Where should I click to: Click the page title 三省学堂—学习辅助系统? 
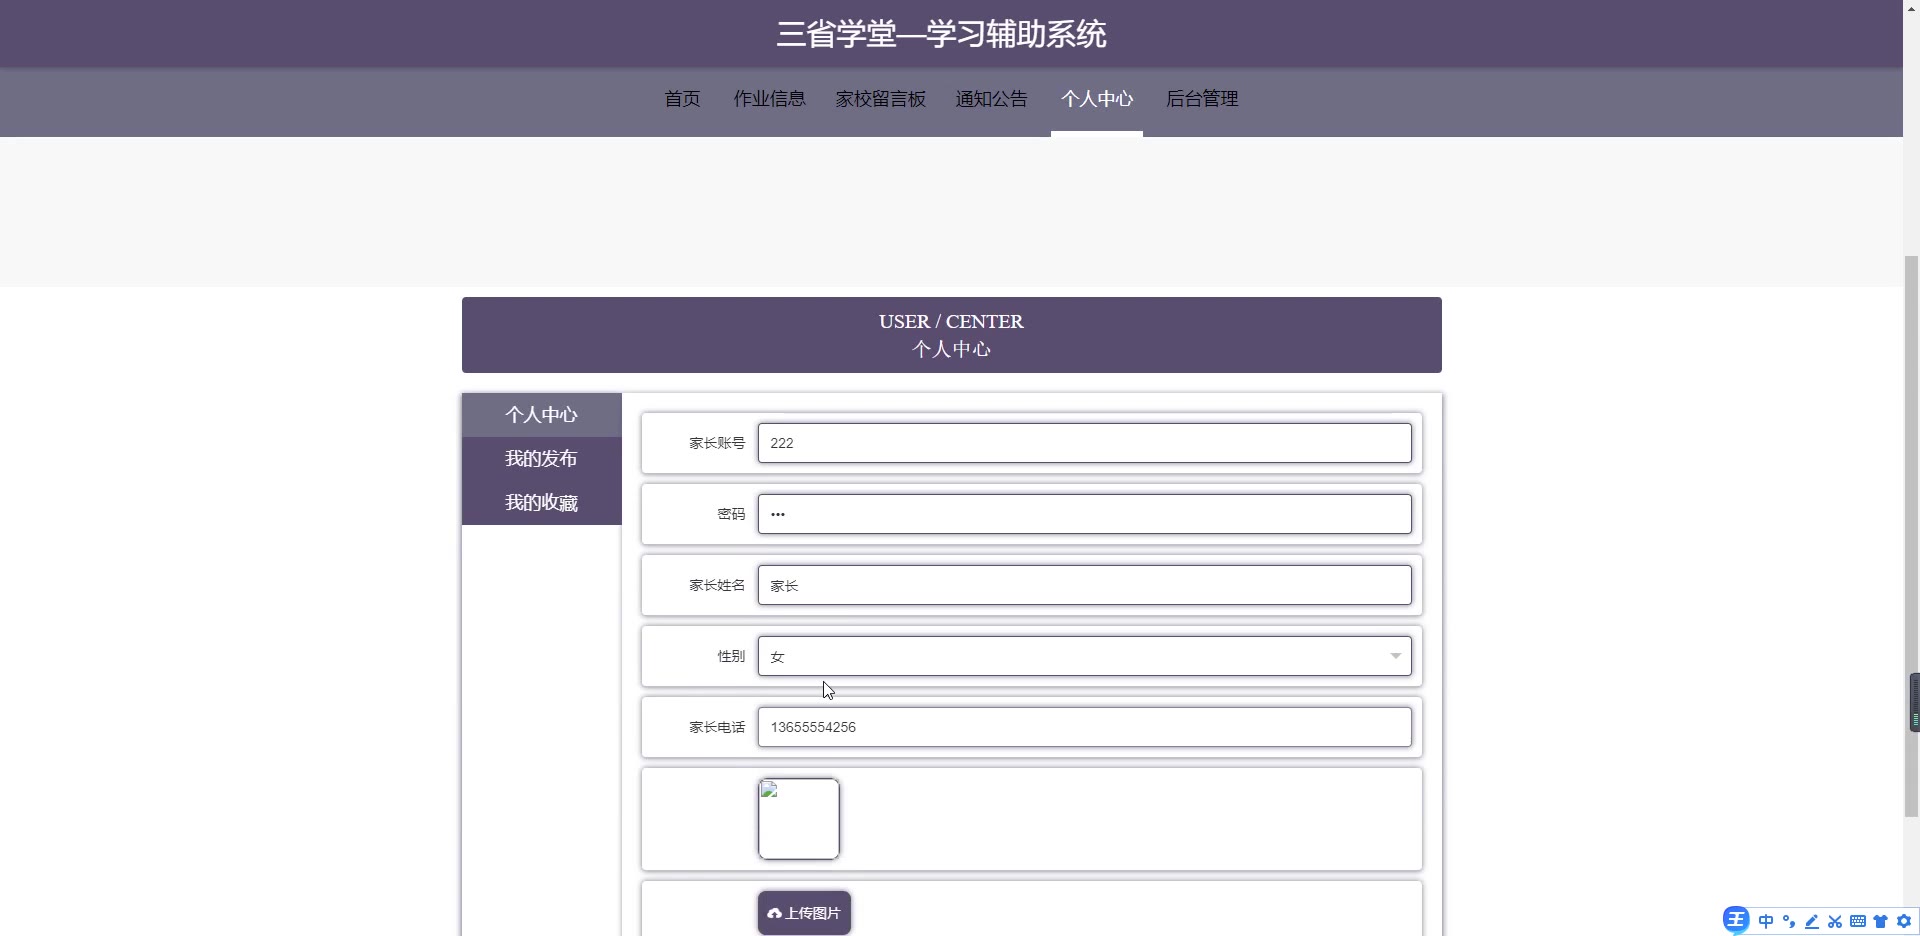point(941,34)
